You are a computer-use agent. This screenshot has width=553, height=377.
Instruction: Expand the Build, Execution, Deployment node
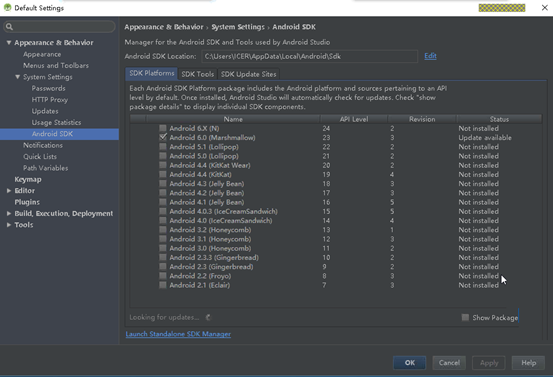[8, 213]
